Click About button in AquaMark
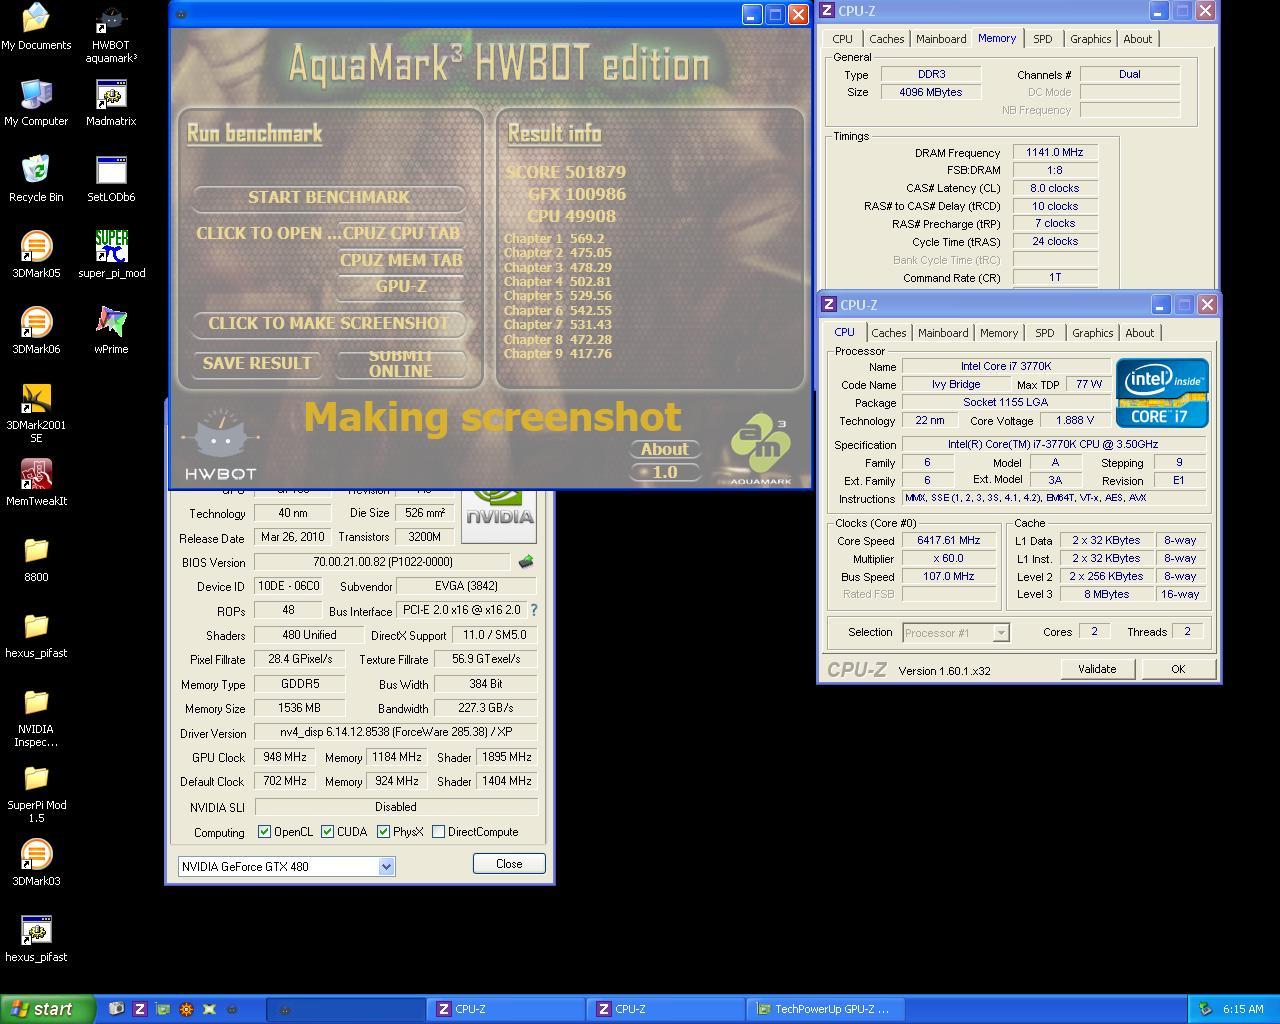 tap(665, 449)
